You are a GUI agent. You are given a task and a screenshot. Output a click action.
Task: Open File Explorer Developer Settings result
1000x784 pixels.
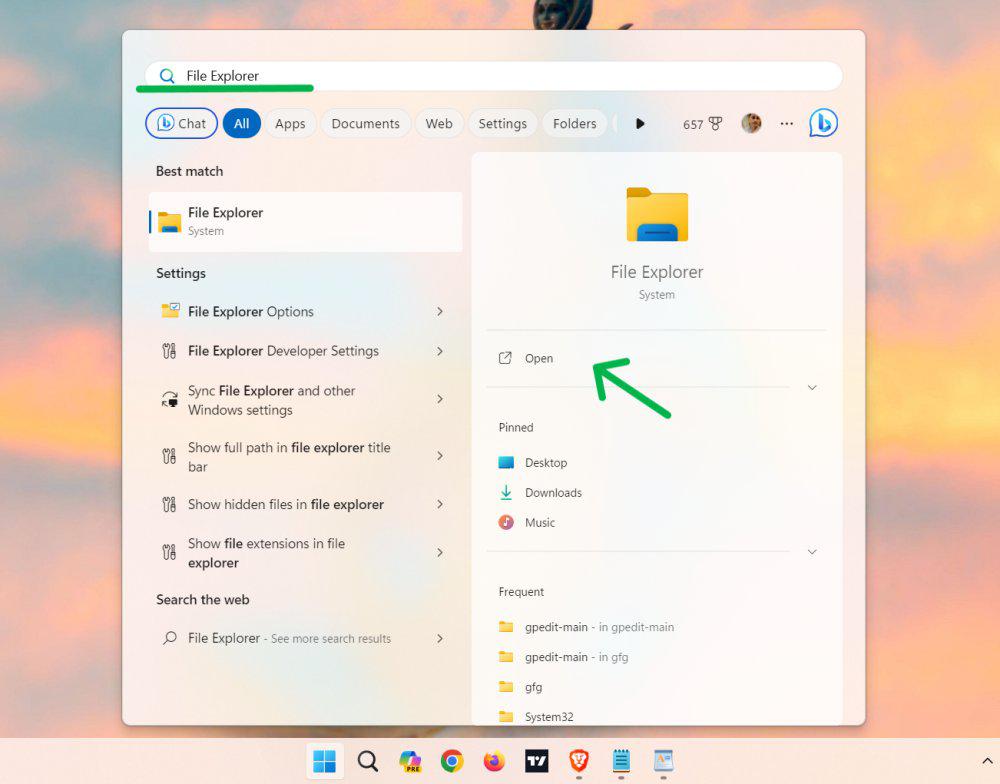305,351
